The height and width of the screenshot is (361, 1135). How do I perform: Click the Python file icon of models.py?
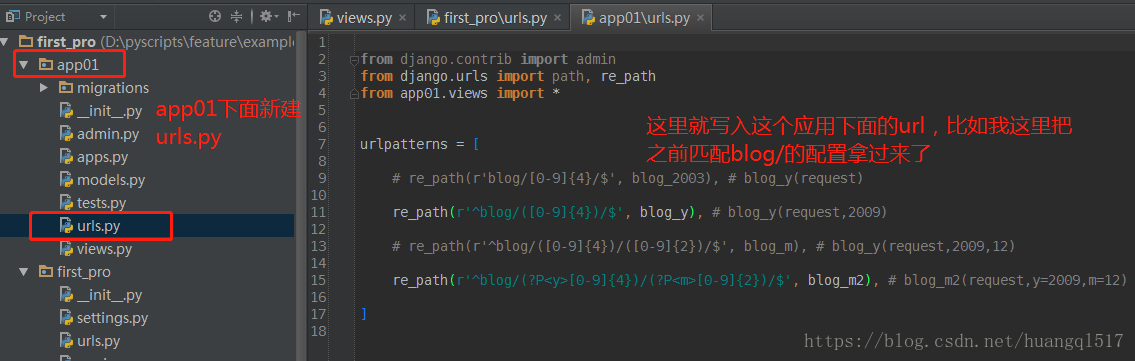pyautogui.click(x=66, y=180)
